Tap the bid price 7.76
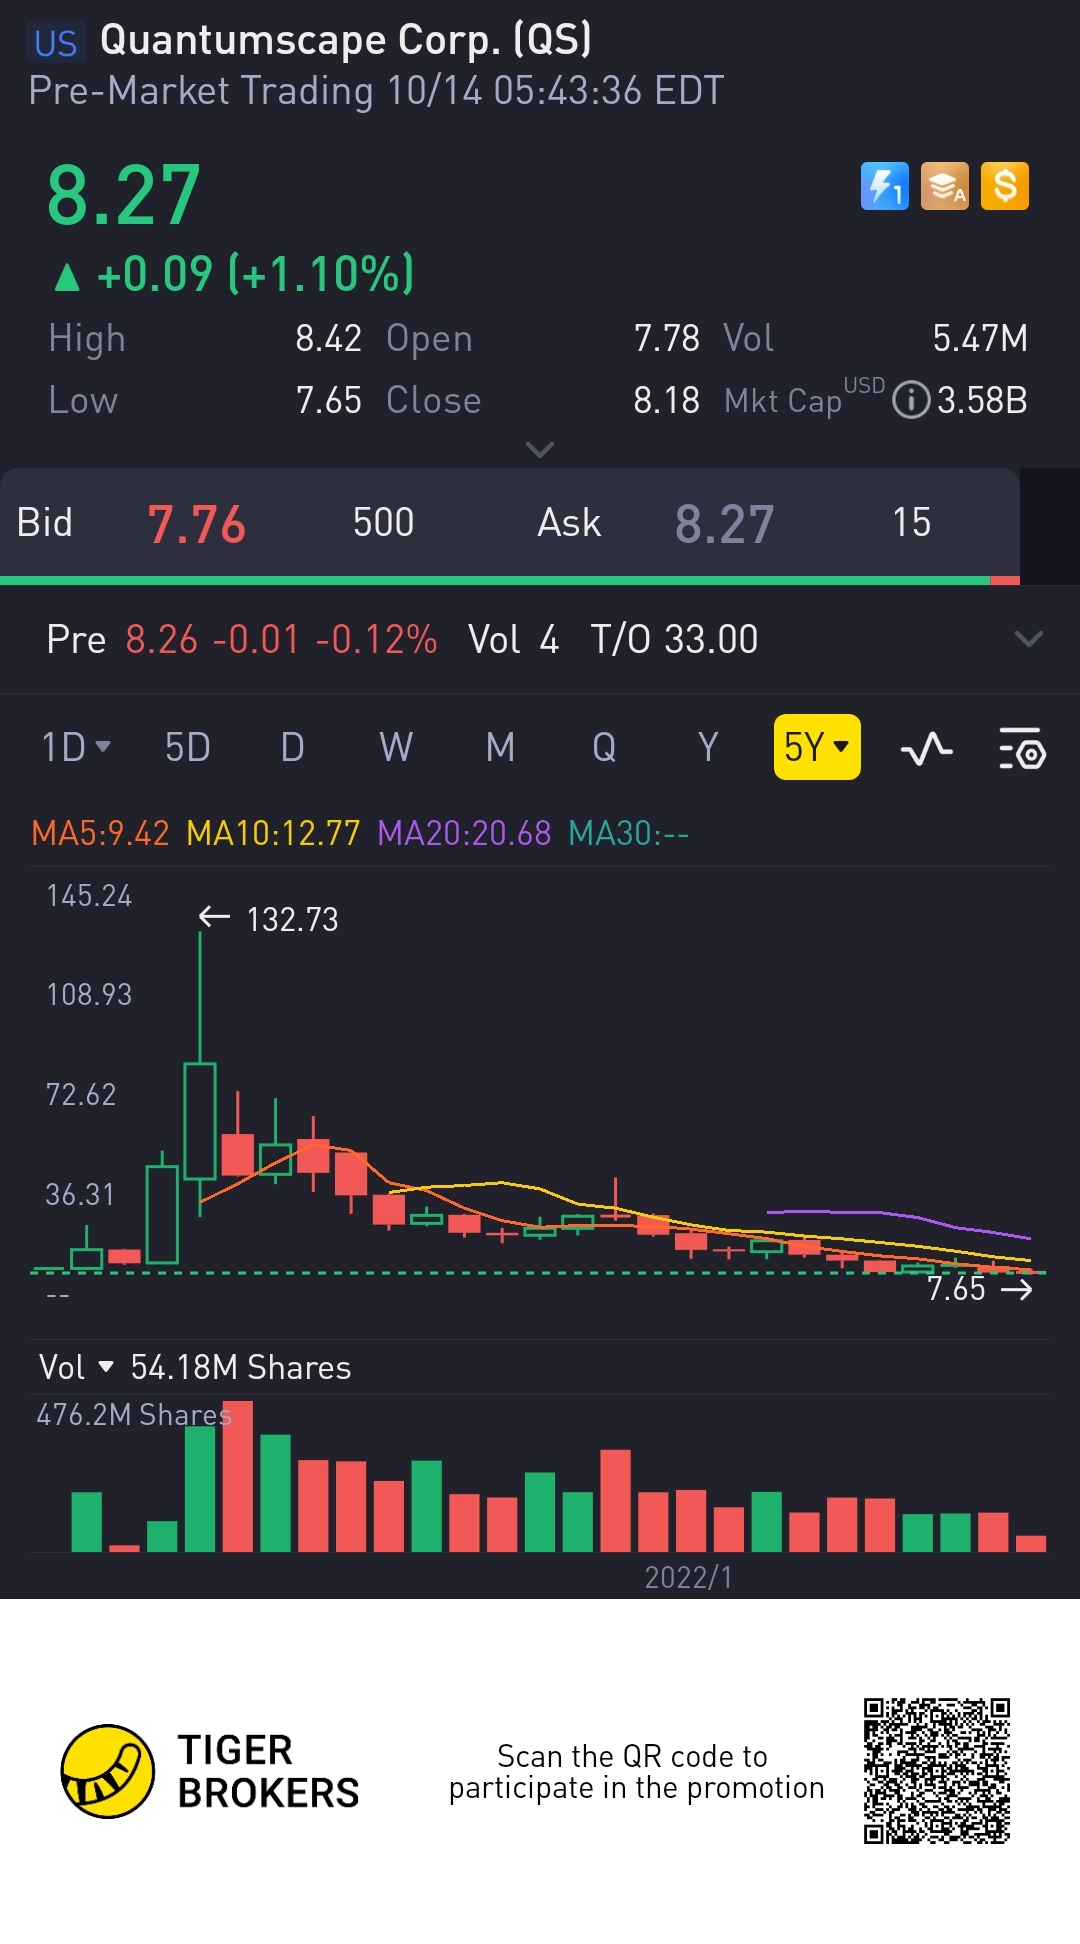The image size is (1080, 1944). [196, 524]
